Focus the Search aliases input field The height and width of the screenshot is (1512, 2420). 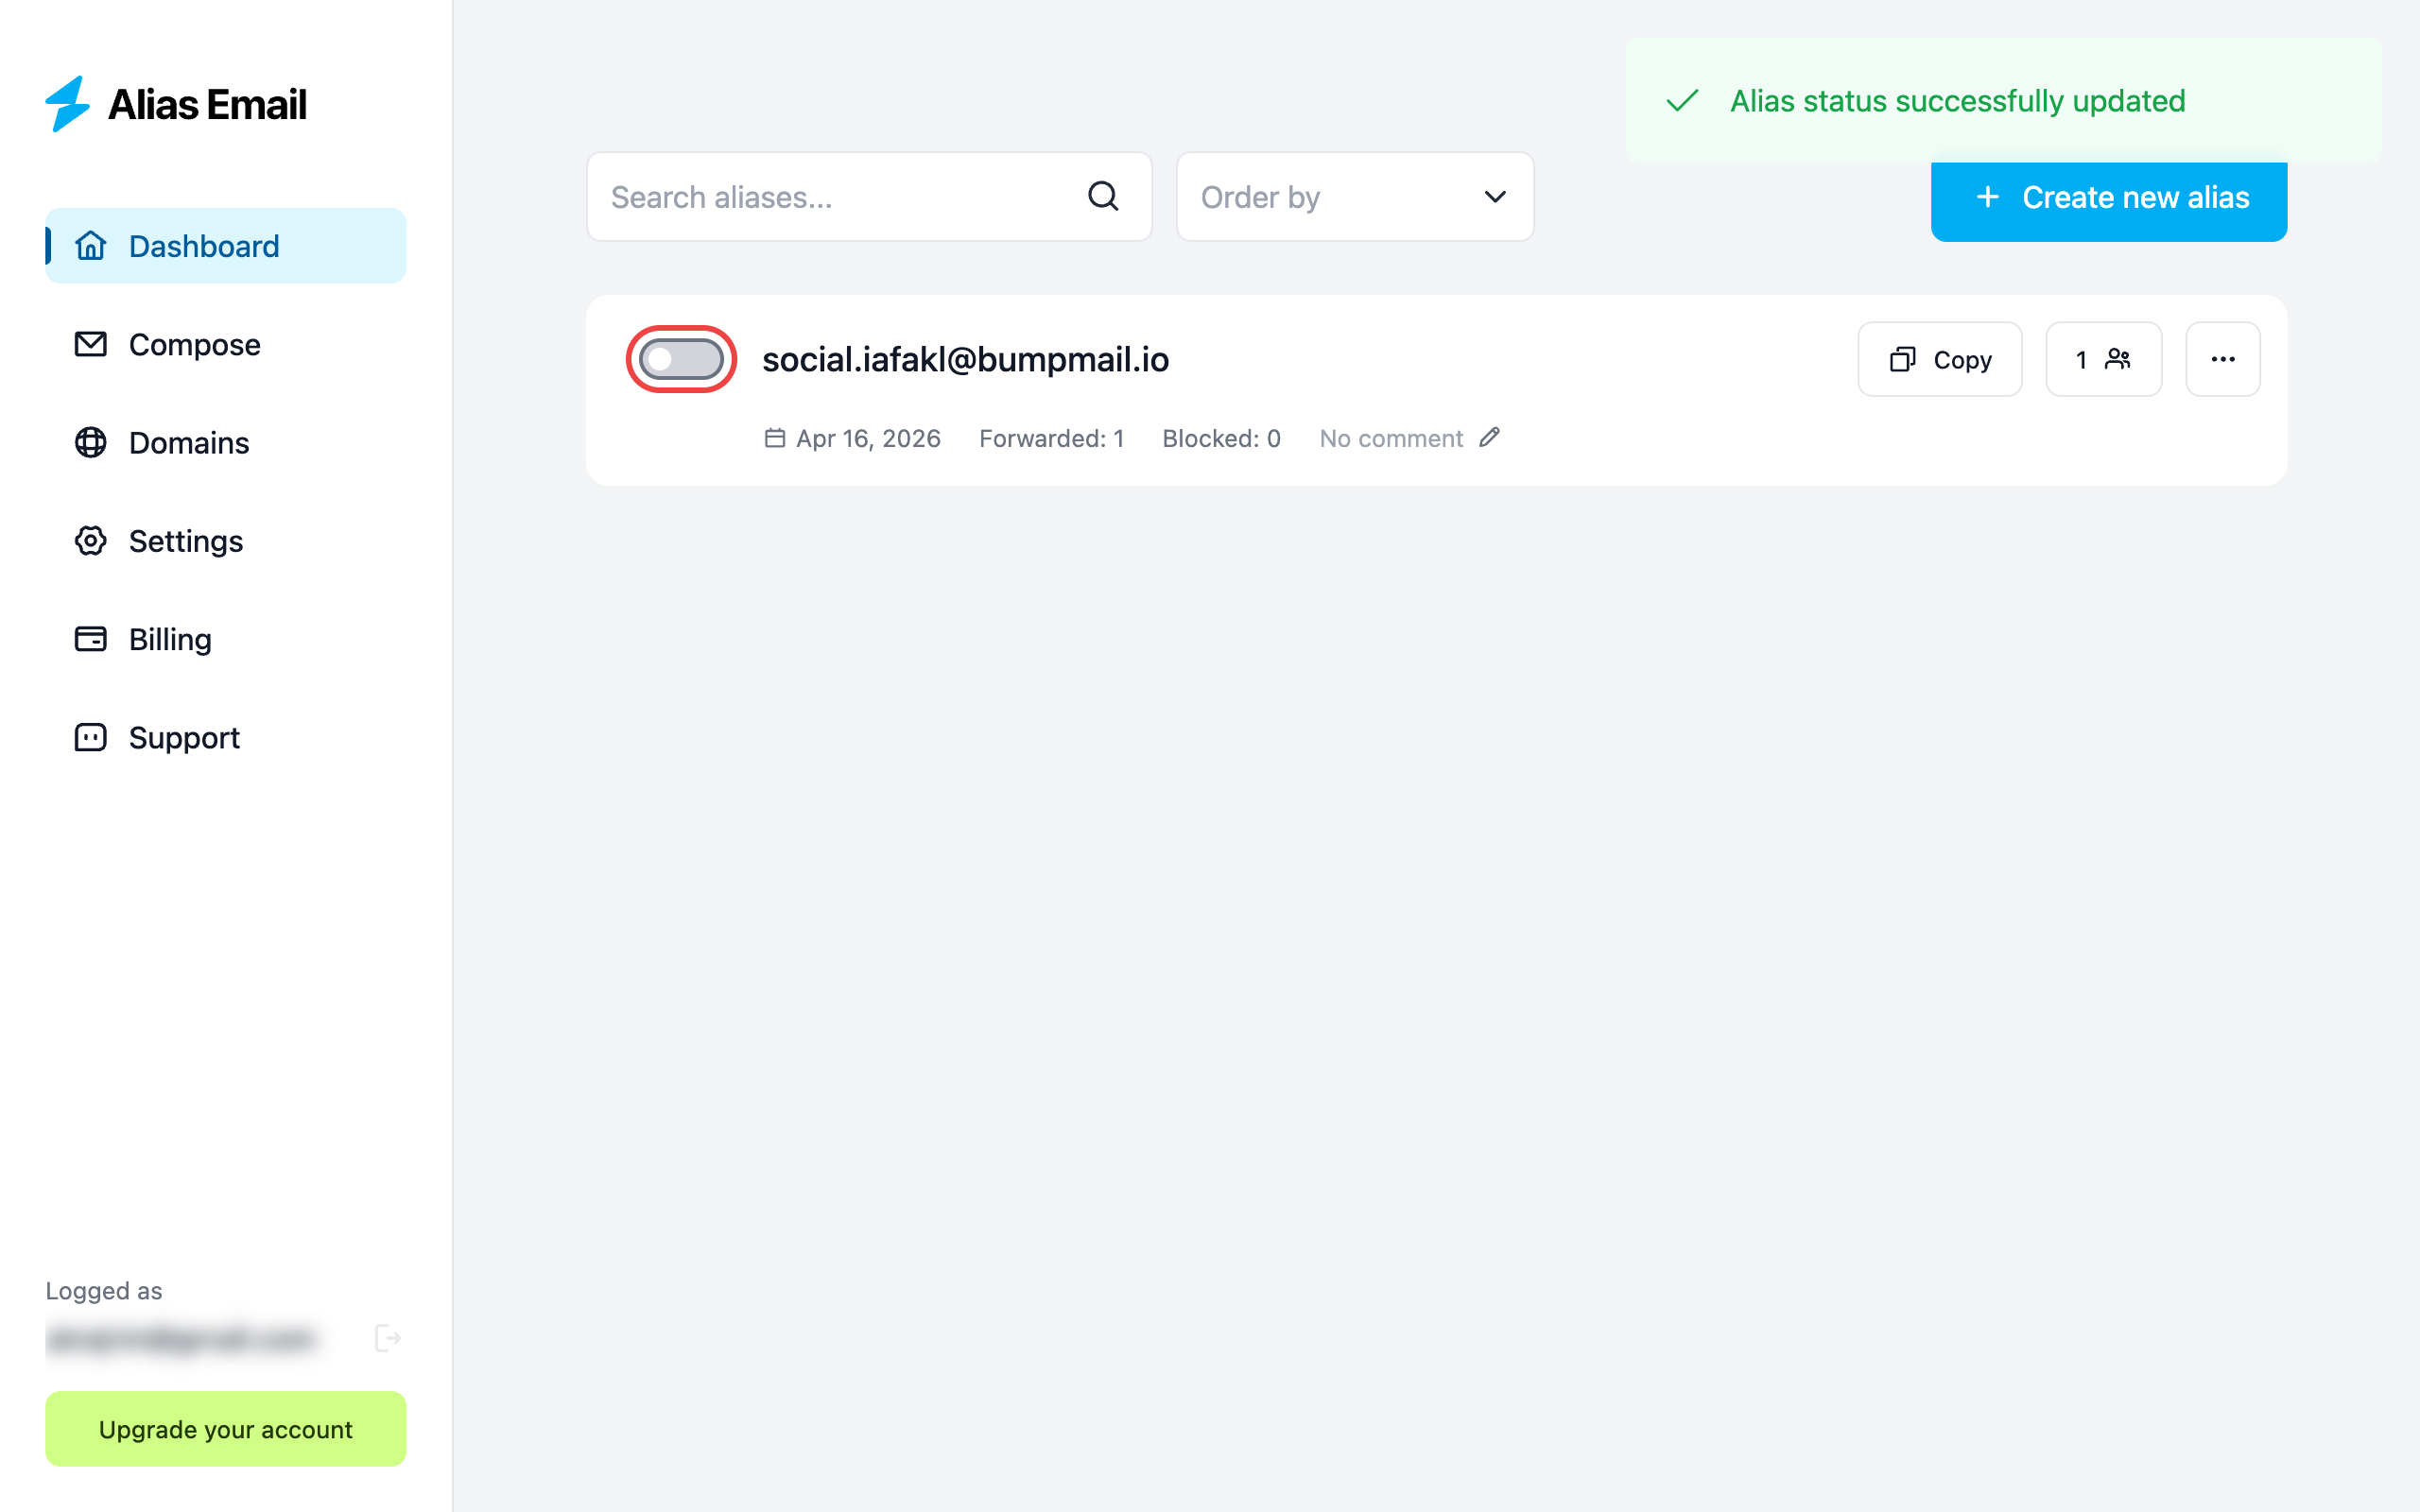point(840,197)
